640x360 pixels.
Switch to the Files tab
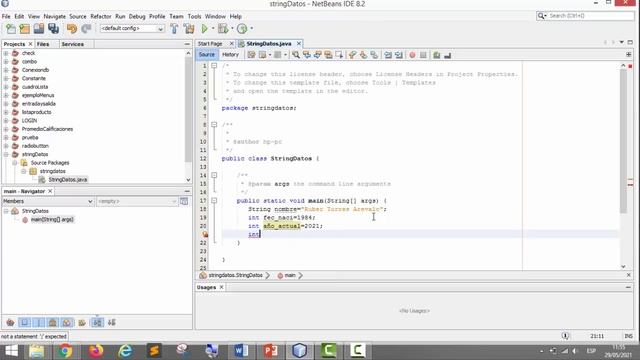coord(43,44)
